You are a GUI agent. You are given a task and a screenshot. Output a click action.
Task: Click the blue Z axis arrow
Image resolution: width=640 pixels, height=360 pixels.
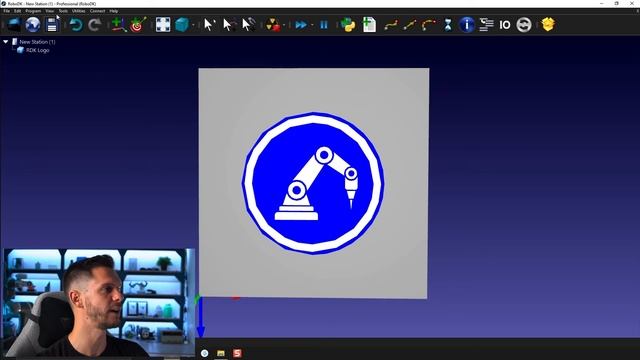(x=200, y=318)
